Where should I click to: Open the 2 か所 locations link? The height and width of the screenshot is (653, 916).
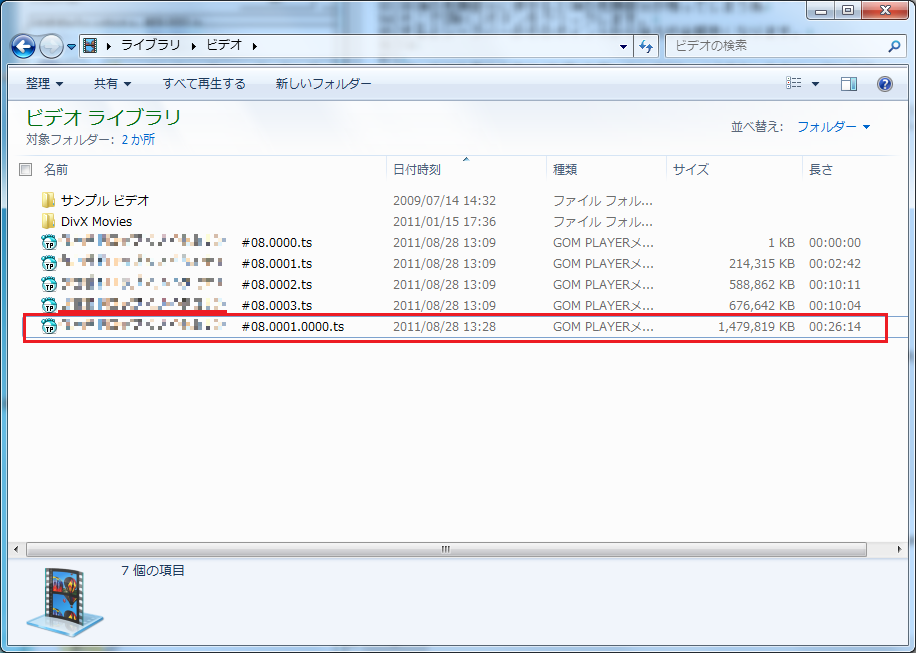tap(138, 140)
